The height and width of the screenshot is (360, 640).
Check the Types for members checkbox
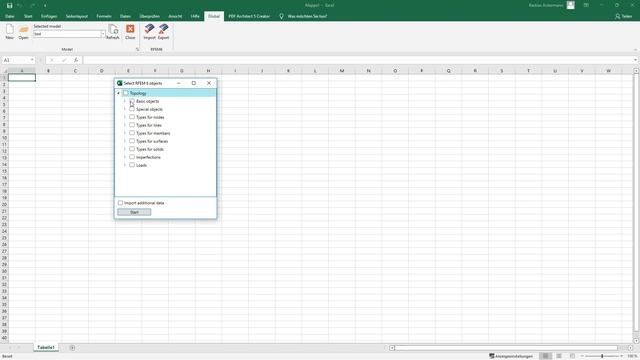click(x=132, y=133)
